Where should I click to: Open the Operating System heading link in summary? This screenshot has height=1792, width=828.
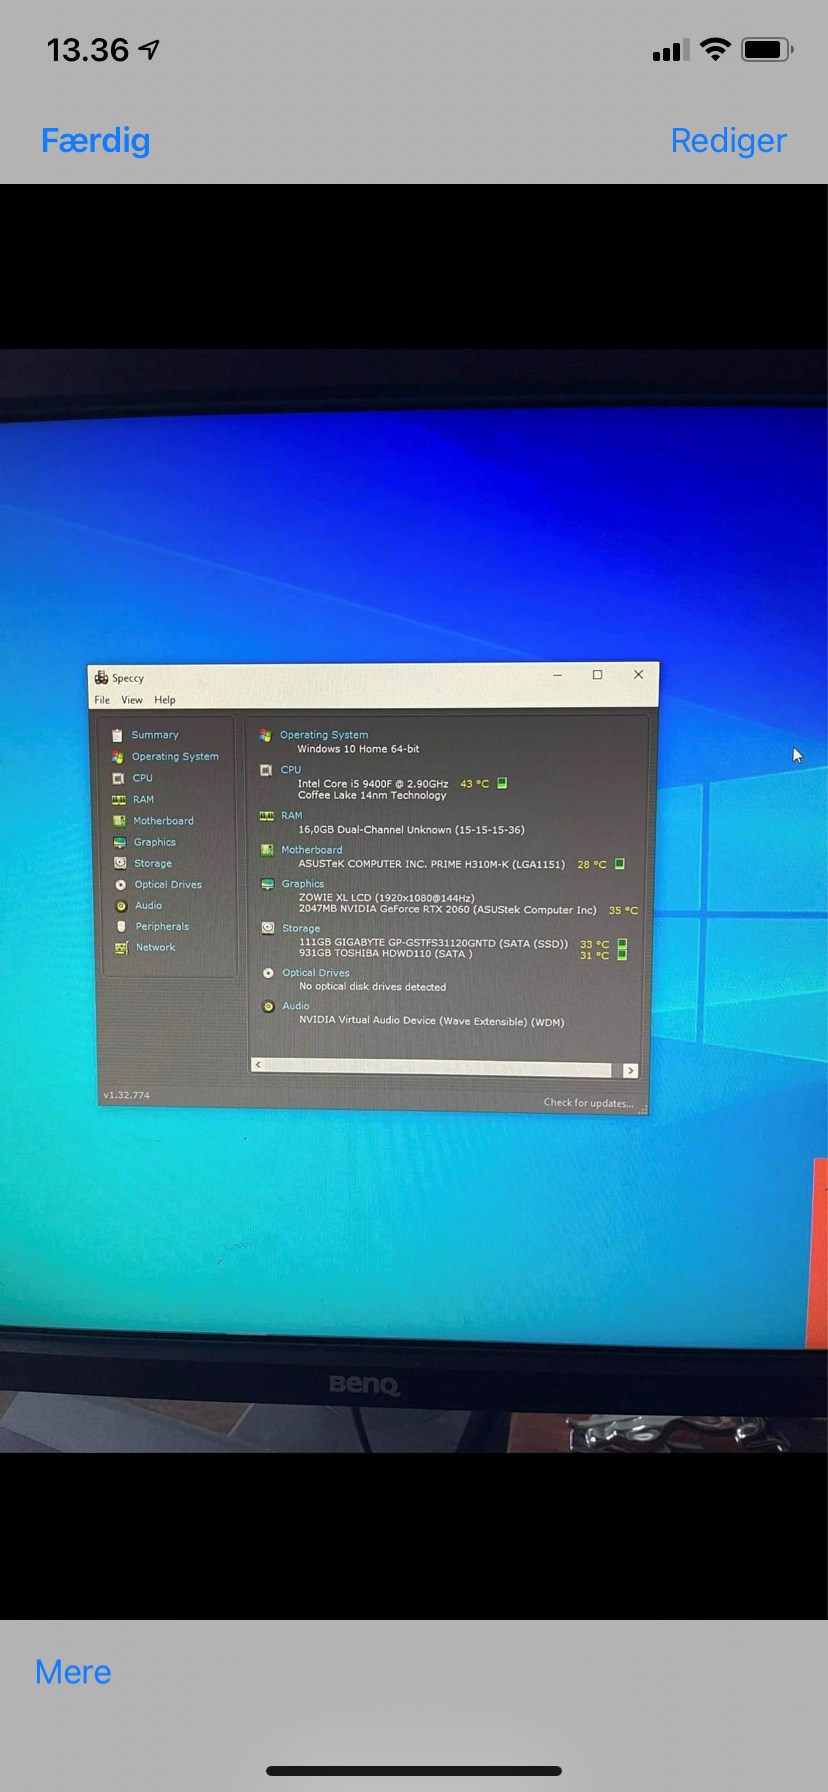(324, 735)
